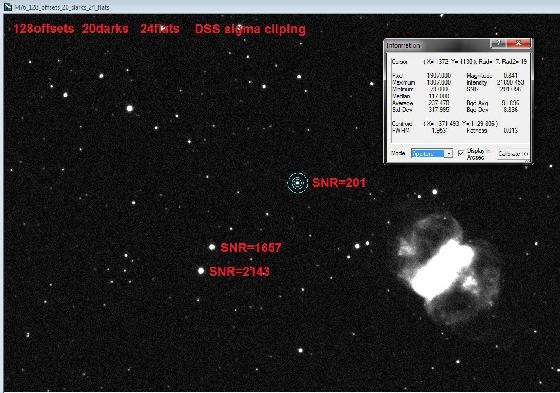Click the bright core of the nebula
This screenshot has width=560, height=393.
(x=442, y=270)
